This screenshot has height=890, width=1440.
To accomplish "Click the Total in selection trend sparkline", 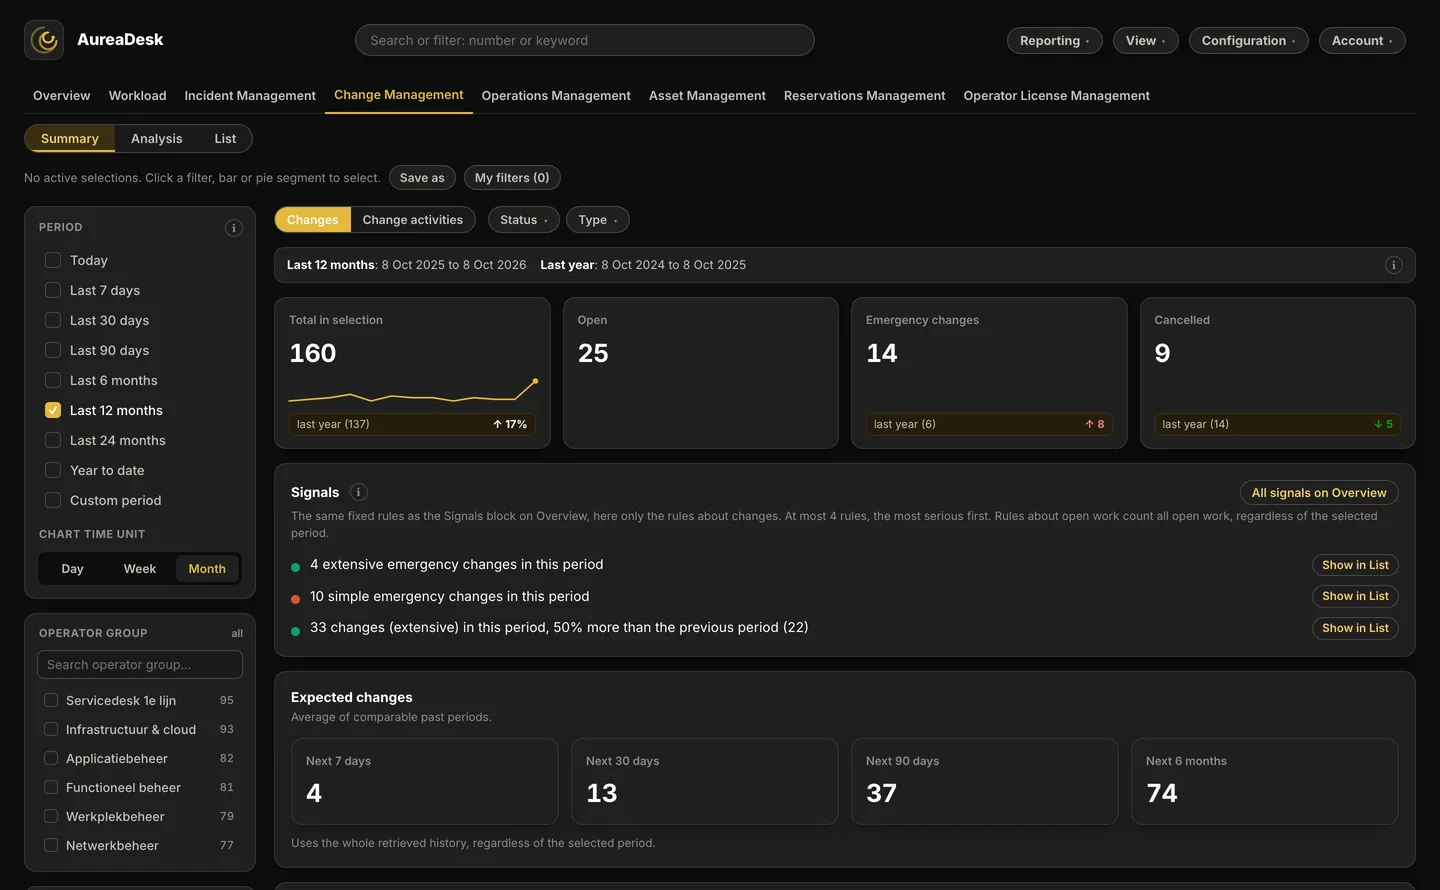I will [413, 390].
